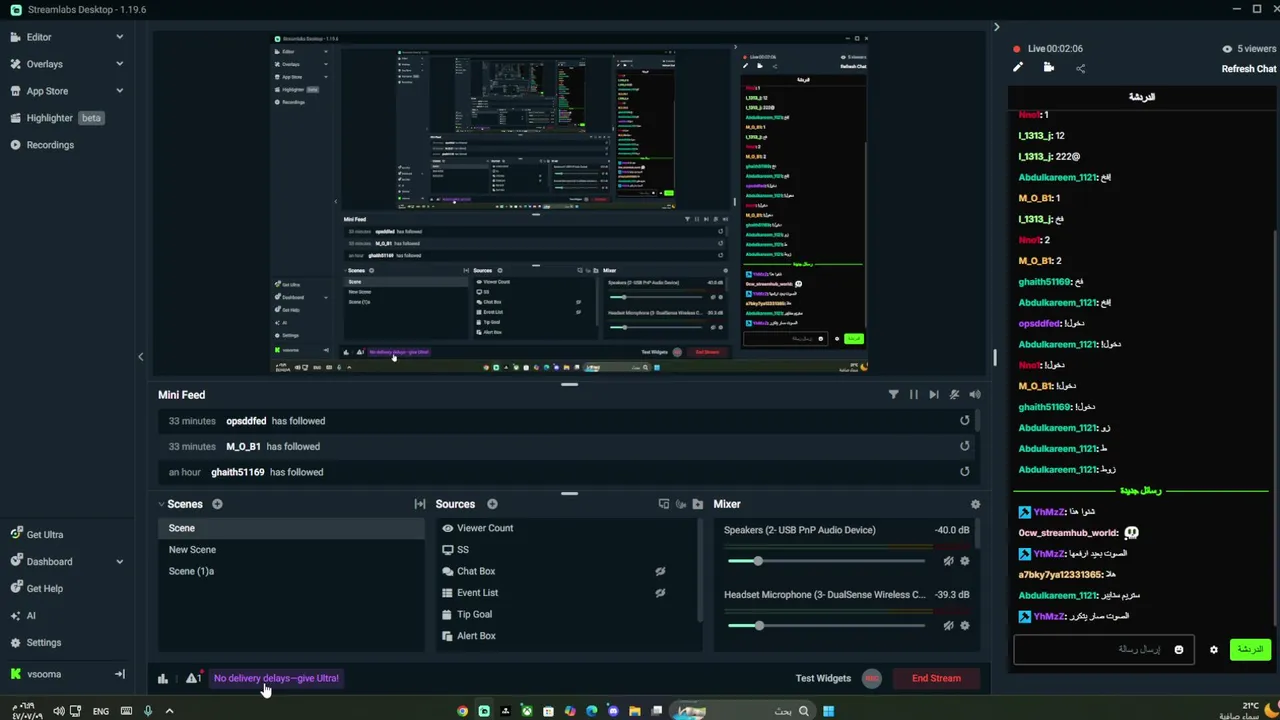The height and width of the screenshot is (720, 1280).
Task: Click Refresh Chat
Action: [1248, 69]
